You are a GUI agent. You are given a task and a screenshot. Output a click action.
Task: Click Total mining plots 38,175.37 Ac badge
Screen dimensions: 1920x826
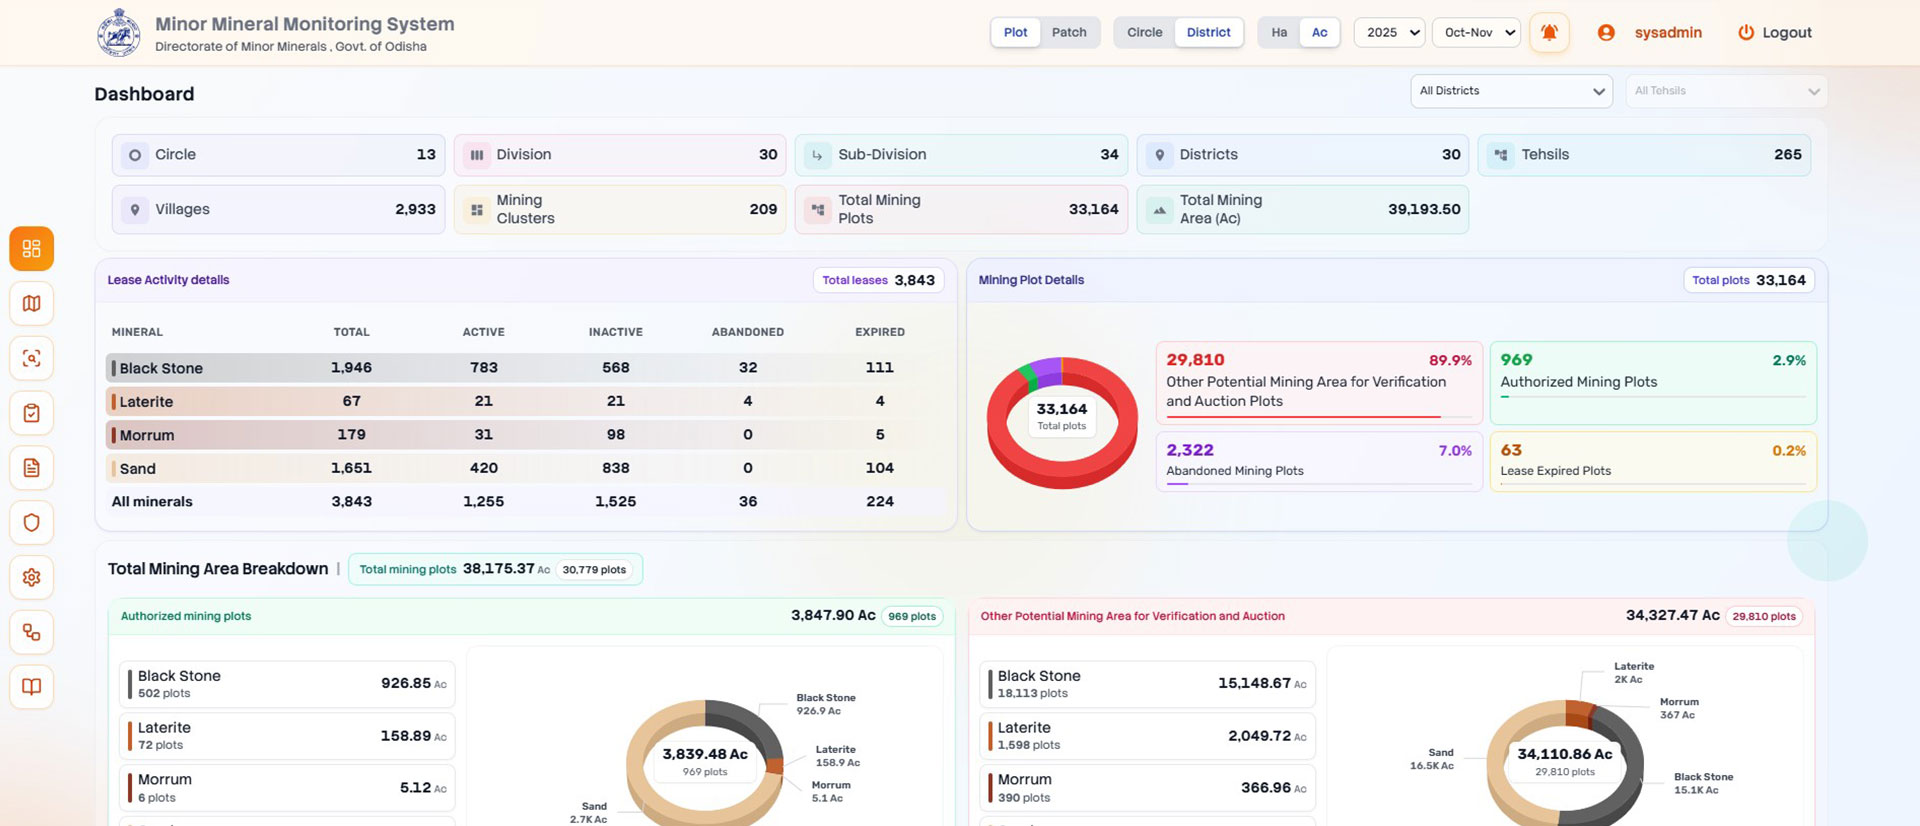[495, 569]
